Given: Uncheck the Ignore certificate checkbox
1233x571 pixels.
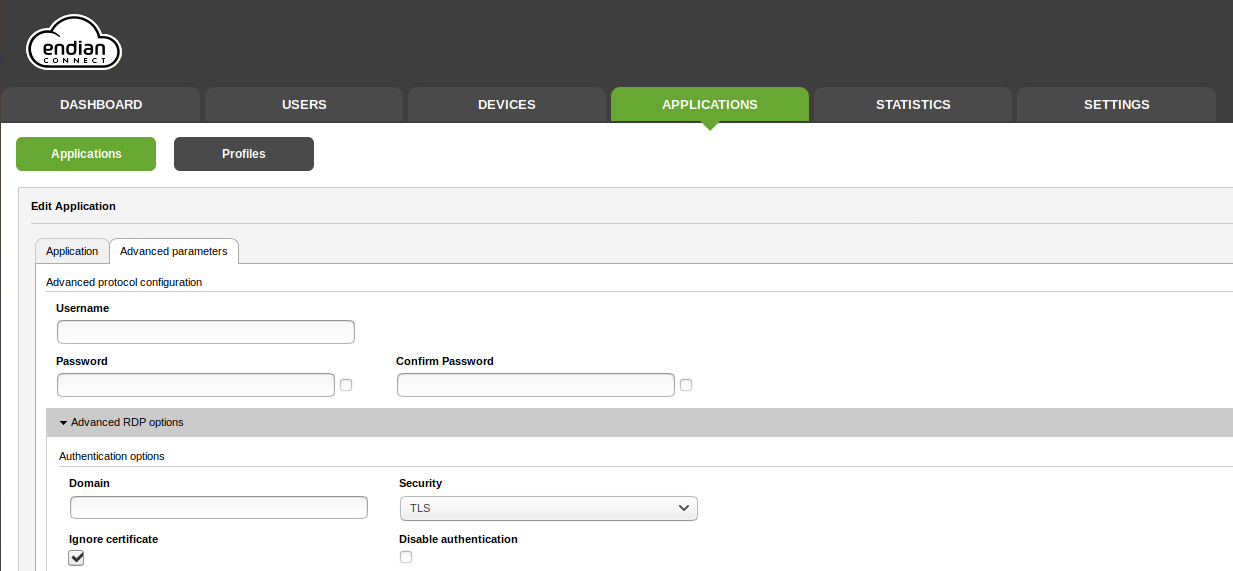Looking at the screenshot, I should tap(76, 558).
